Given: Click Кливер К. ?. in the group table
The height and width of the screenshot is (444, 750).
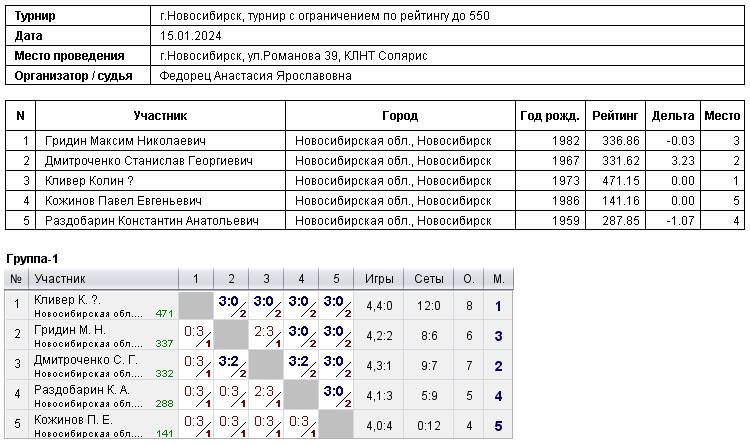Looking at the screenshot, I should point(66,300).
